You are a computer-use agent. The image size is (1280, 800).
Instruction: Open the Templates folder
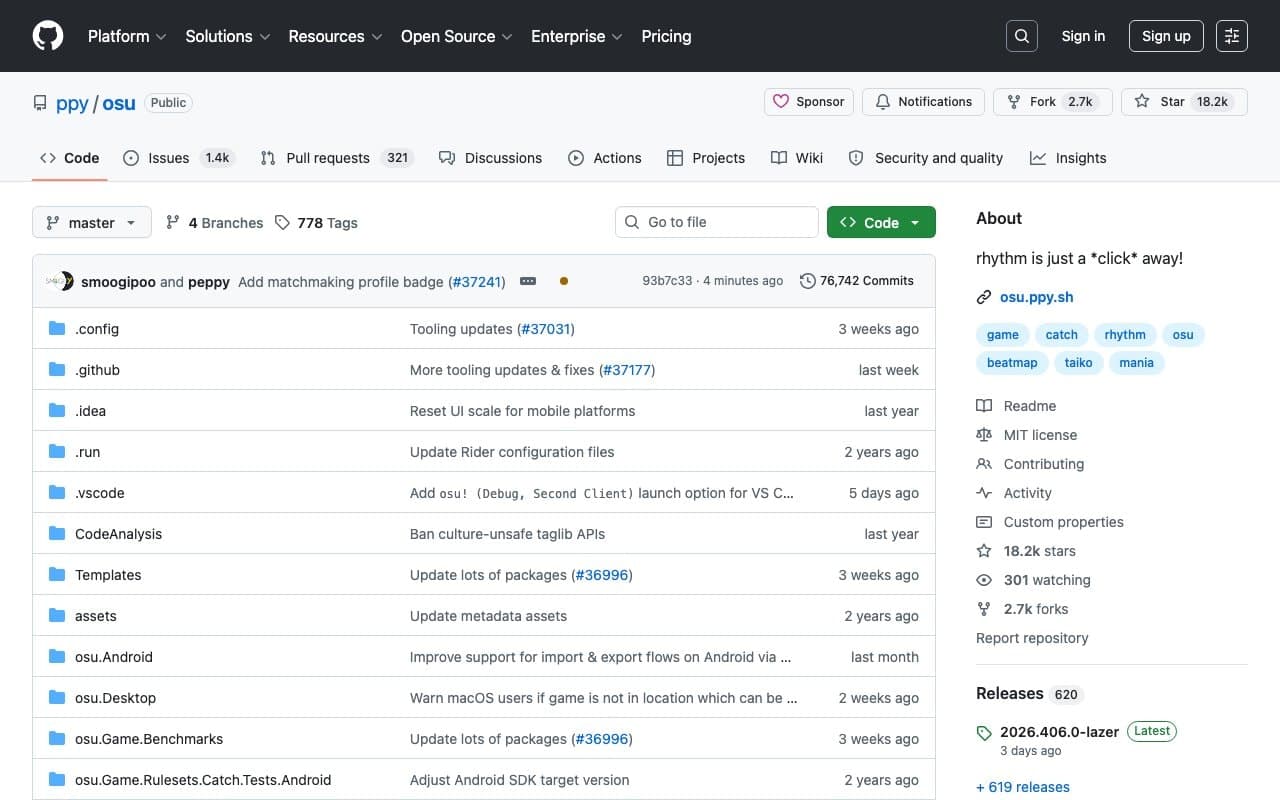[x=108, y=575]
